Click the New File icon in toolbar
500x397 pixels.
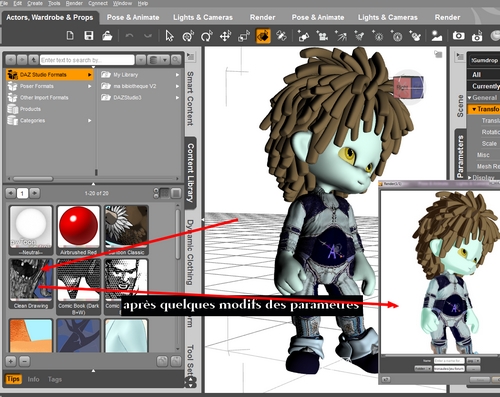pos(70,35)
